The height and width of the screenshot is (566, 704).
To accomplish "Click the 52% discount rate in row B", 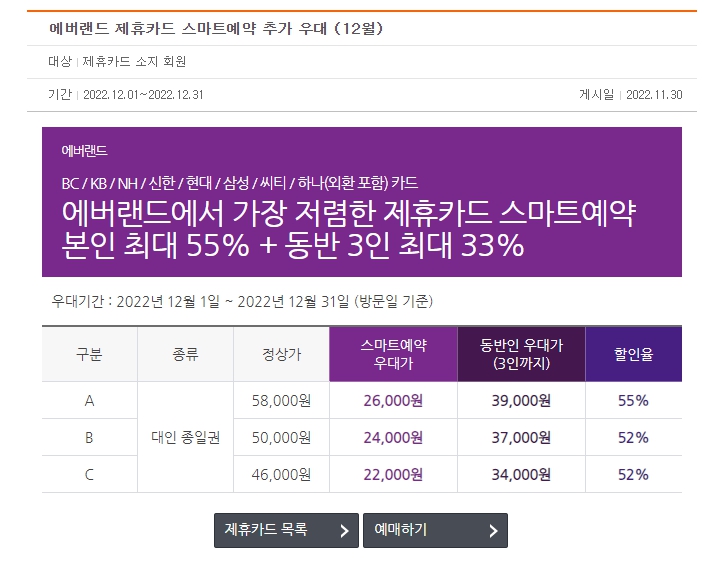I will pos(634,437).
